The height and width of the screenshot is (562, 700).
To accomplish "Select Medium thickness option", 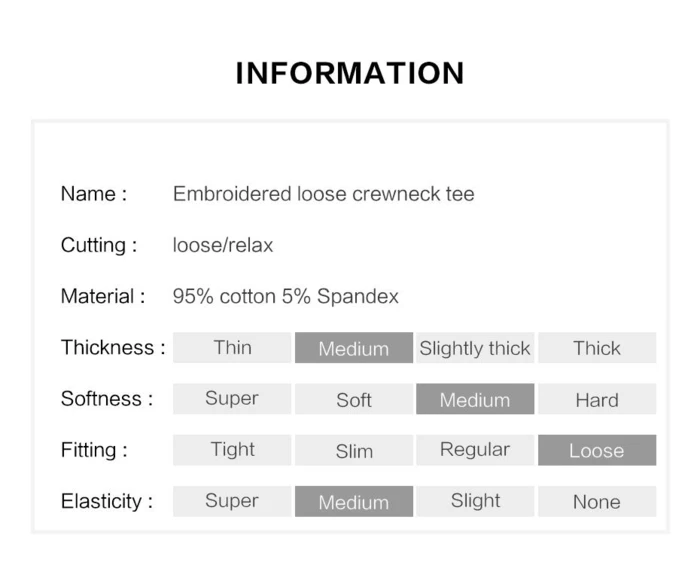I will pyautogui.click(x=354, y=347).
